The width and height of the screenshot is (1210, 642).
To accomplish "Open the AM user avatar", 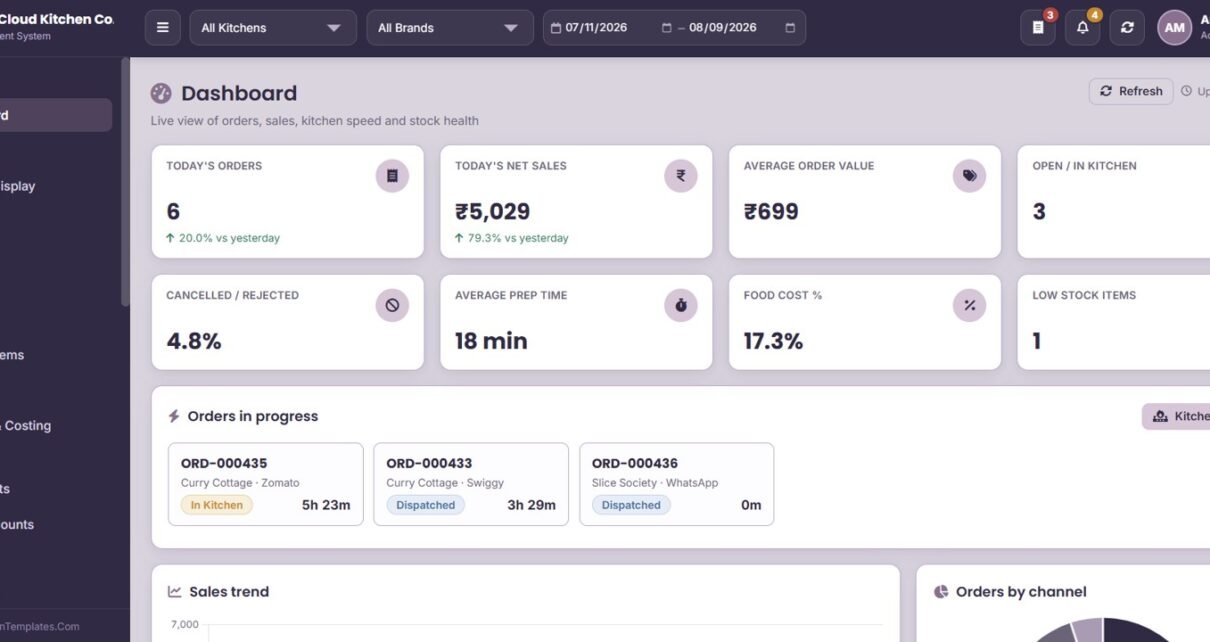I will click(1174, 28).
